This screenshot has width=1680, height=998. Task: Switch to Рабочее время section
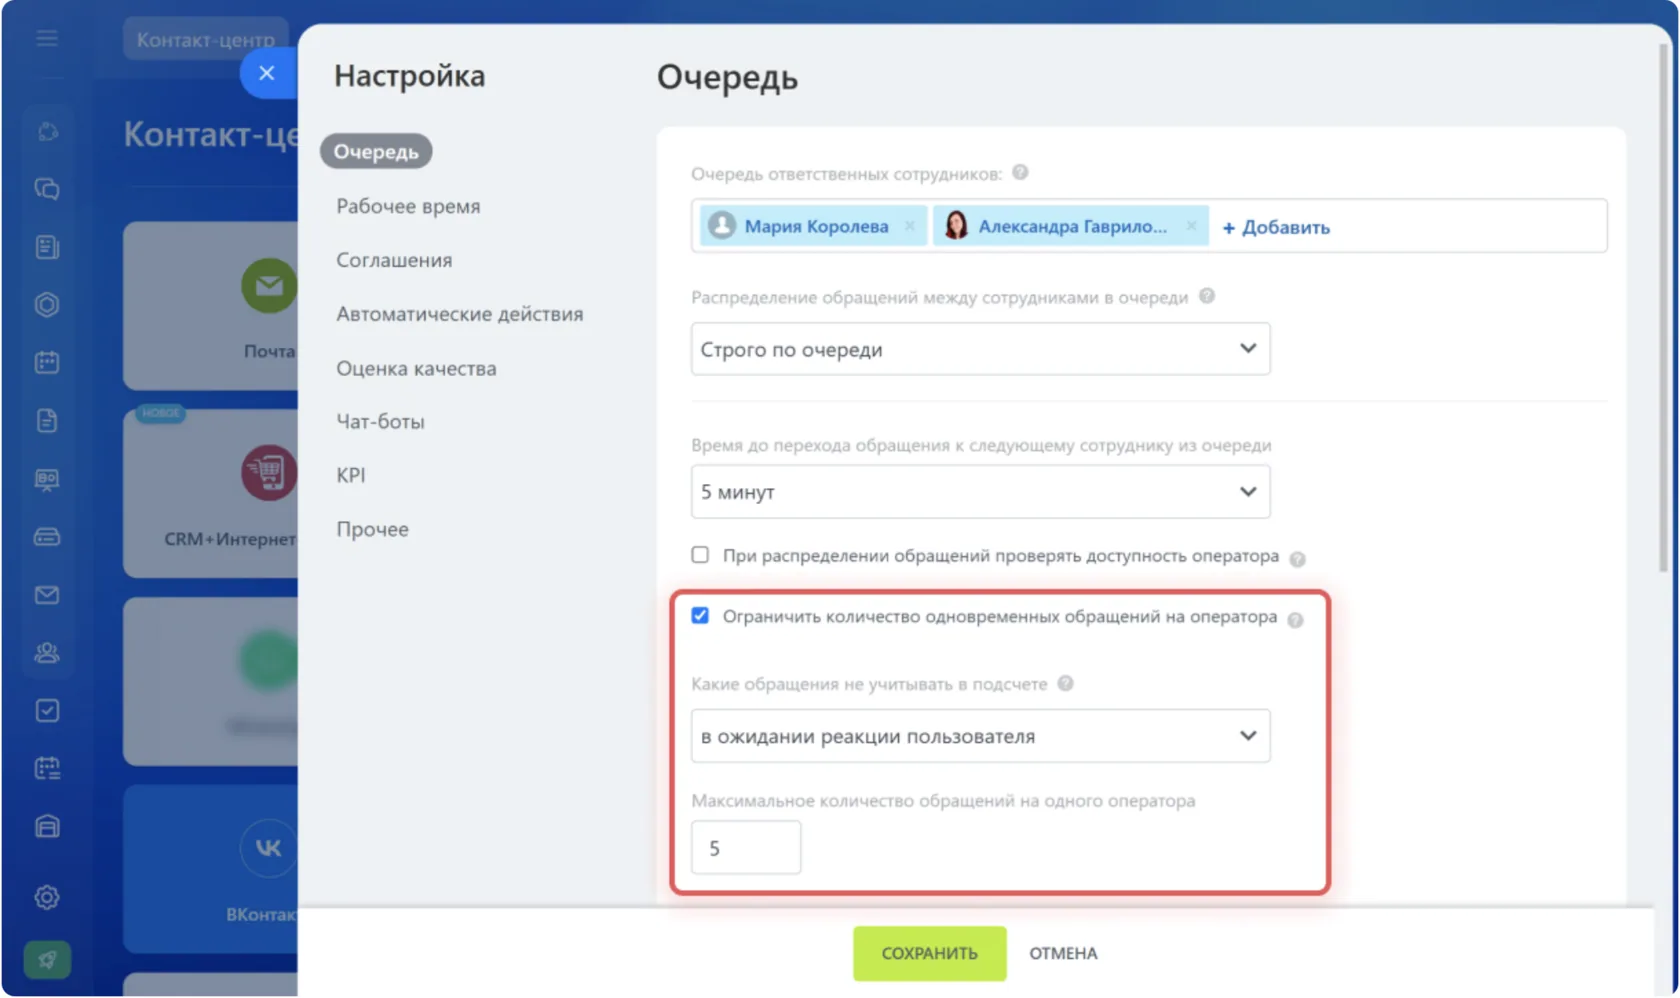408,206
